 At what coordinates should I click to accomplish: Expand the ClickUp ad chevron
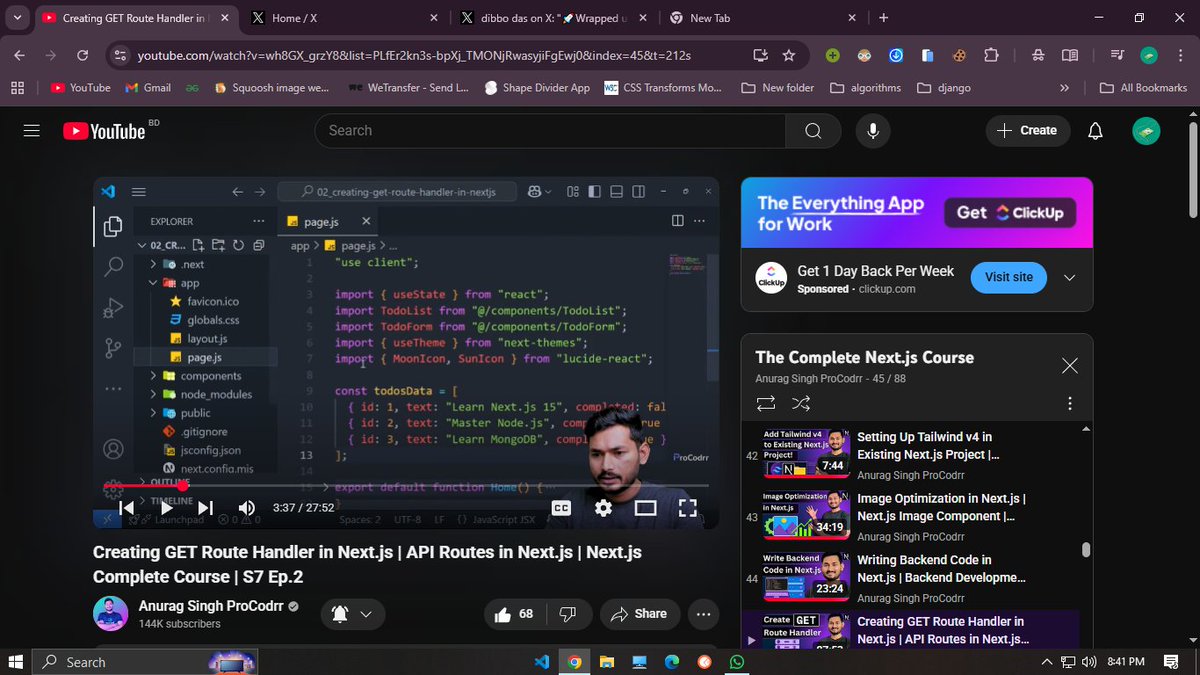tap(1069, 278)
